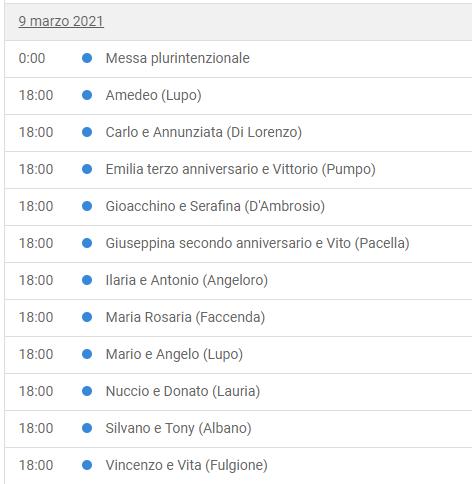Click blue dot beside Gioacchino e Serafina

click(x=87, y=206)
